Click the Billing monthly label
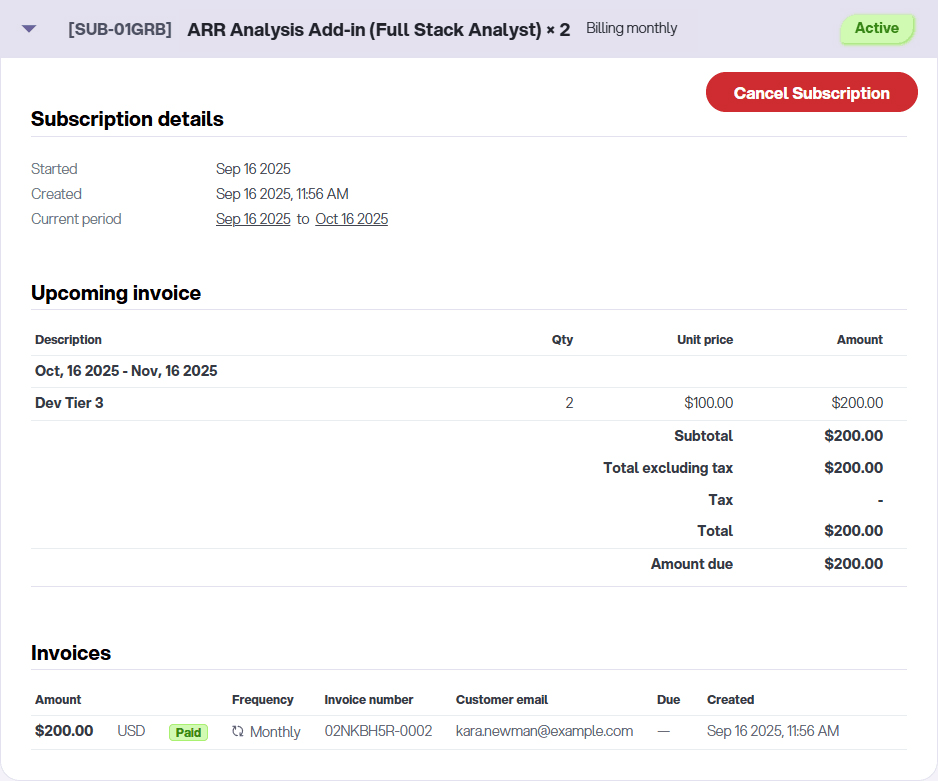Screen dimensions: 938x781 click(x=631, y=28)
